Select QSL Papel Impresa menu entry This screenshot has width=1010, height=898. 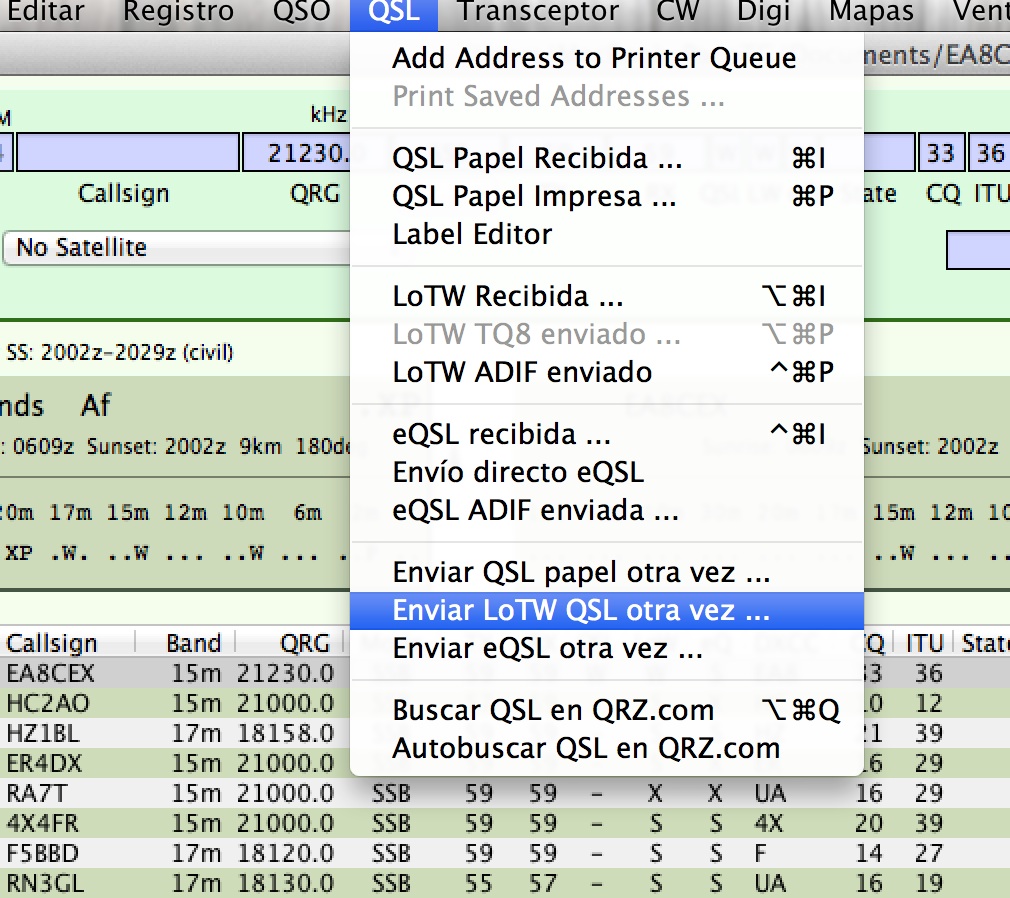click(x=607, y=196)
